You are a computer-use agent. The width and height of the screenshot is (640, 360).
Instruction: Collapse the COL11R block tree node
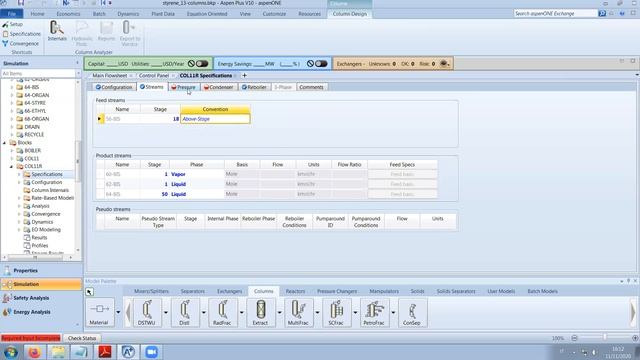[12, 166]
